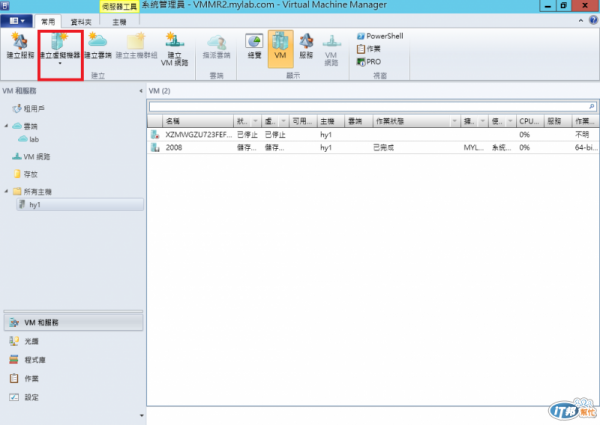Show the Services (服務) view in ribbon

(306, 46)
